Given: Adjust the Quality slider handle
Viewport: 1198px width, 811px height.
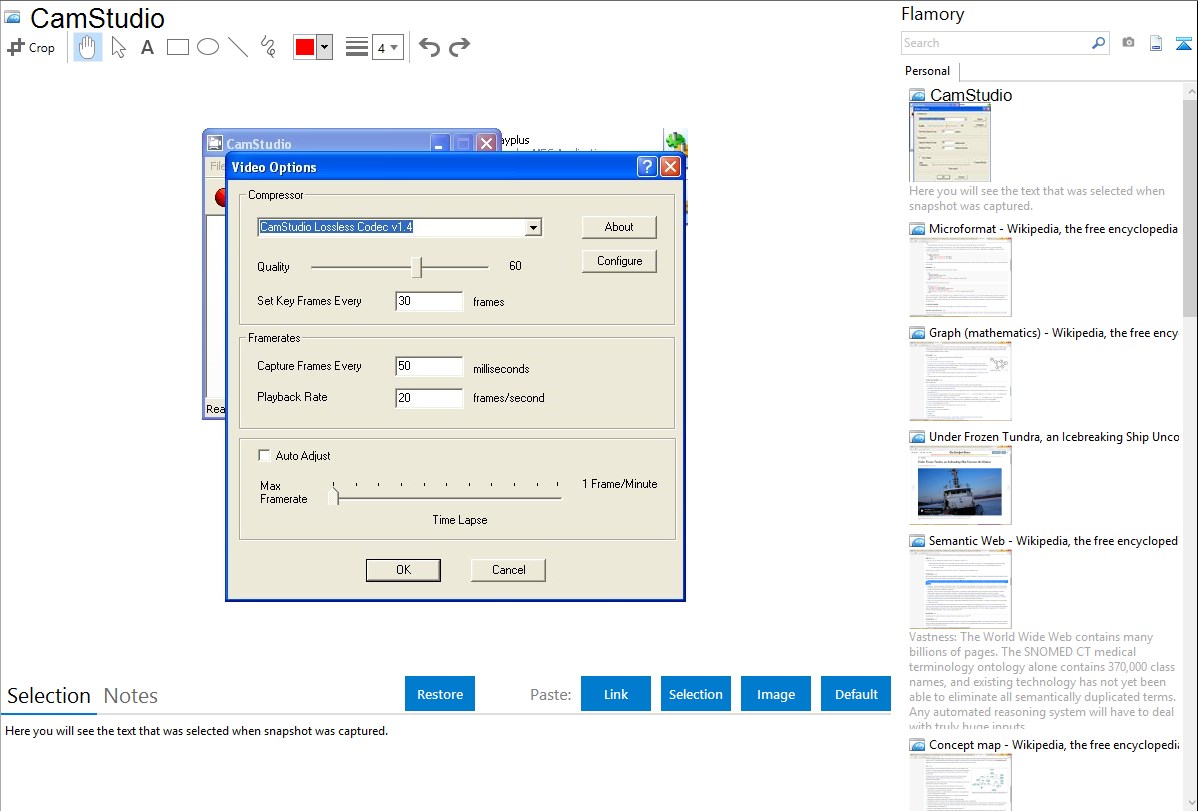Looking at the screenshot, I should [x=416, y=267].
